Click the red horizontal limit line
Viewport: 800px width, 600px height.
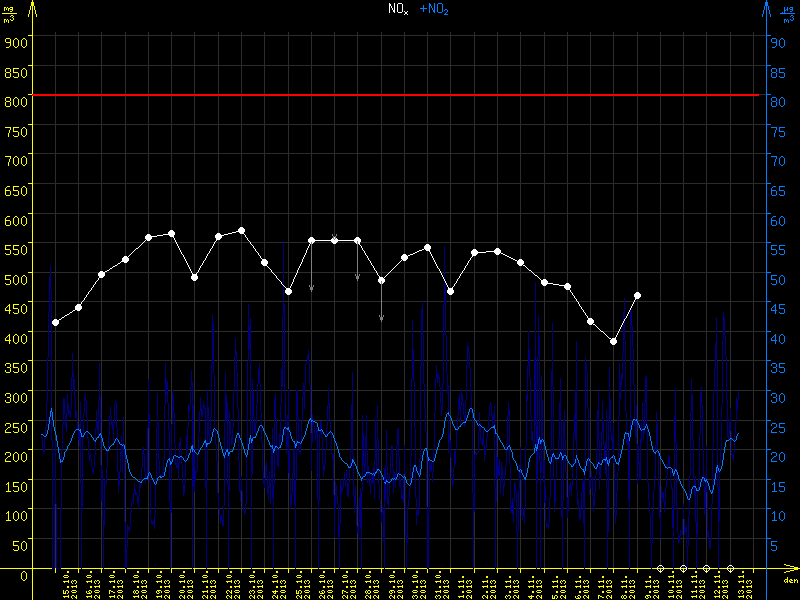(x=400, y=95)
